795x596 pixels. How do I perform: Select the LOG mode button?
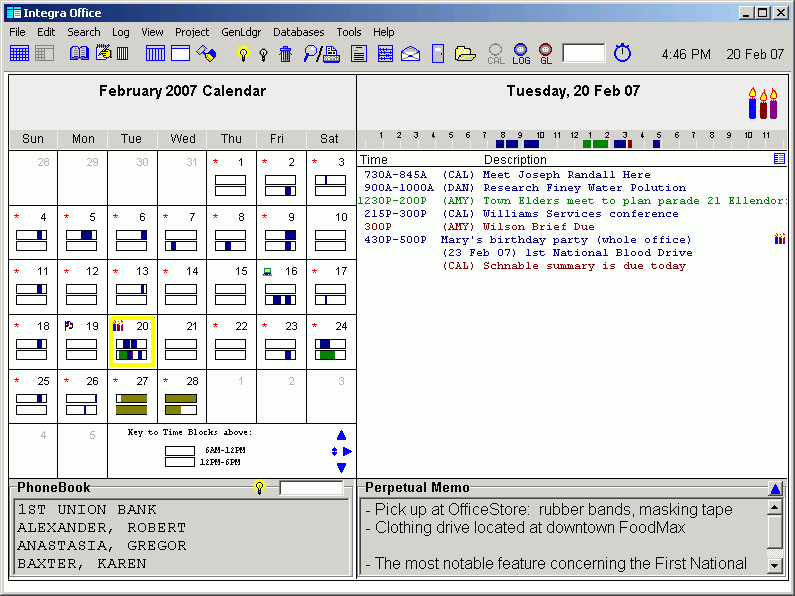pyautogui.click(x=521, y=54)
